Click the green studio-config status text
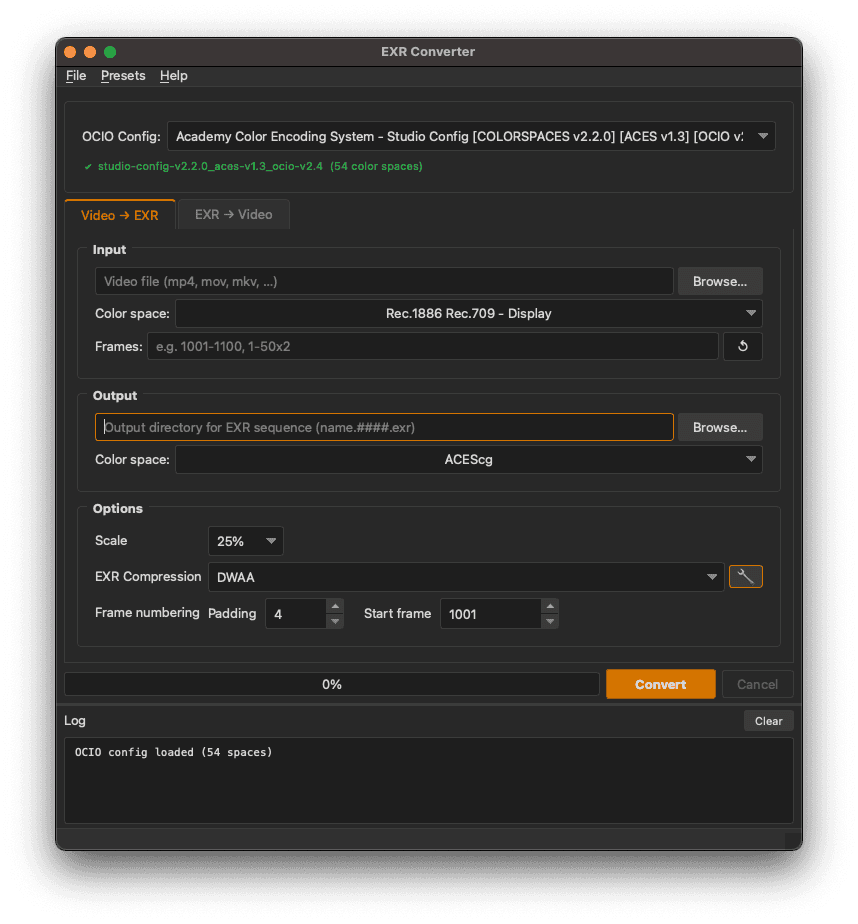This screenshot has height=924, width=858. (260, 166)
